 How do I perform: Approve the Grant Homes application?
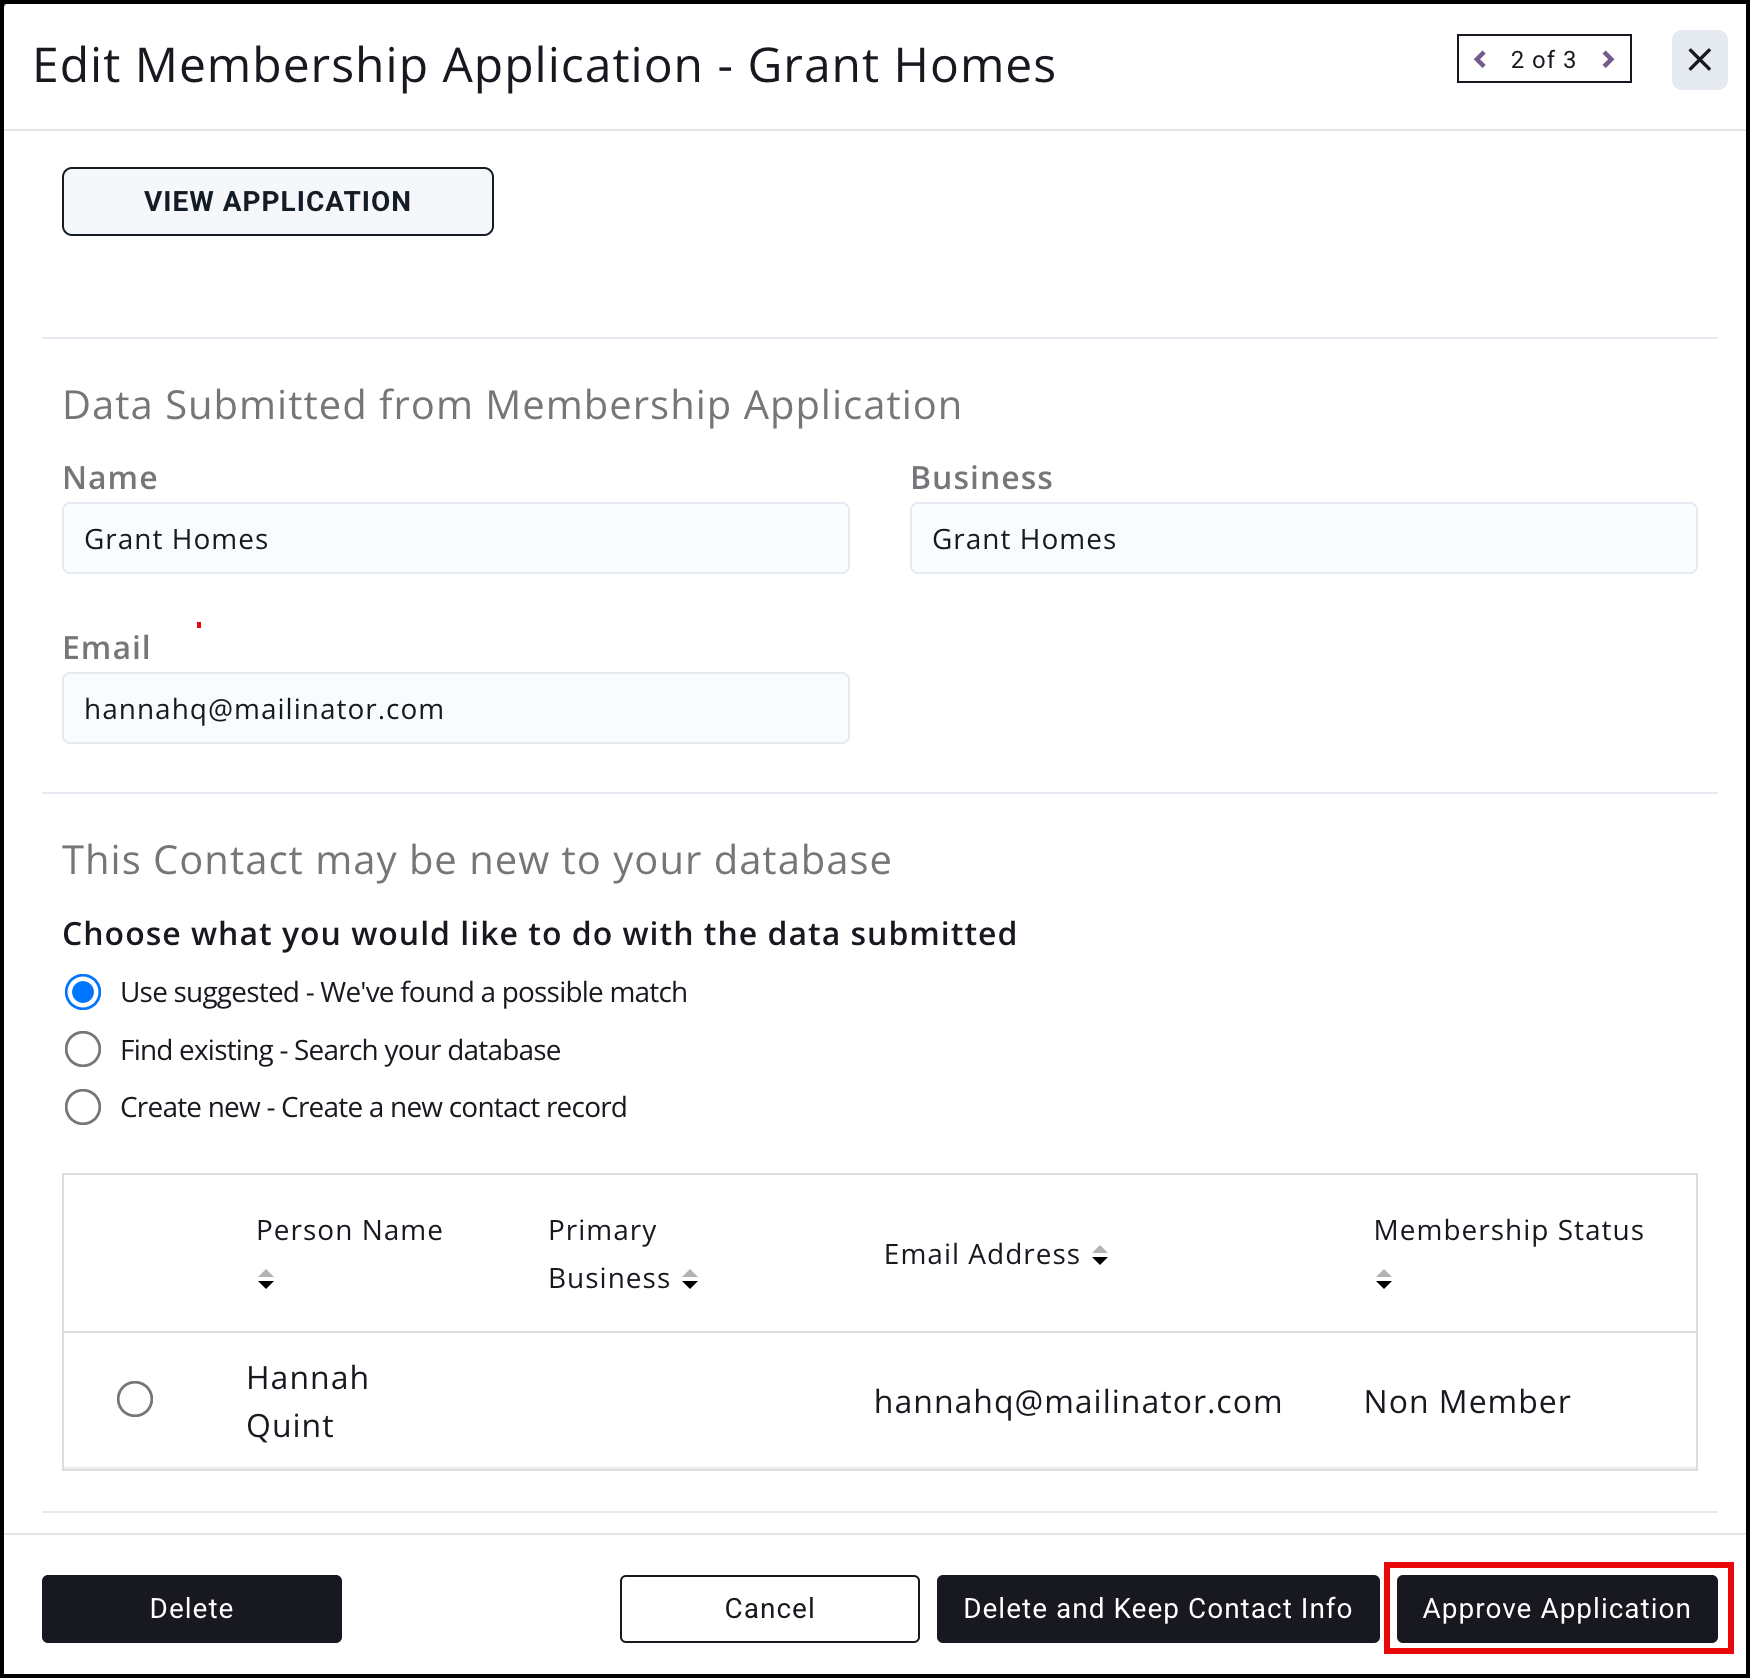(x=1557, y=1608)
